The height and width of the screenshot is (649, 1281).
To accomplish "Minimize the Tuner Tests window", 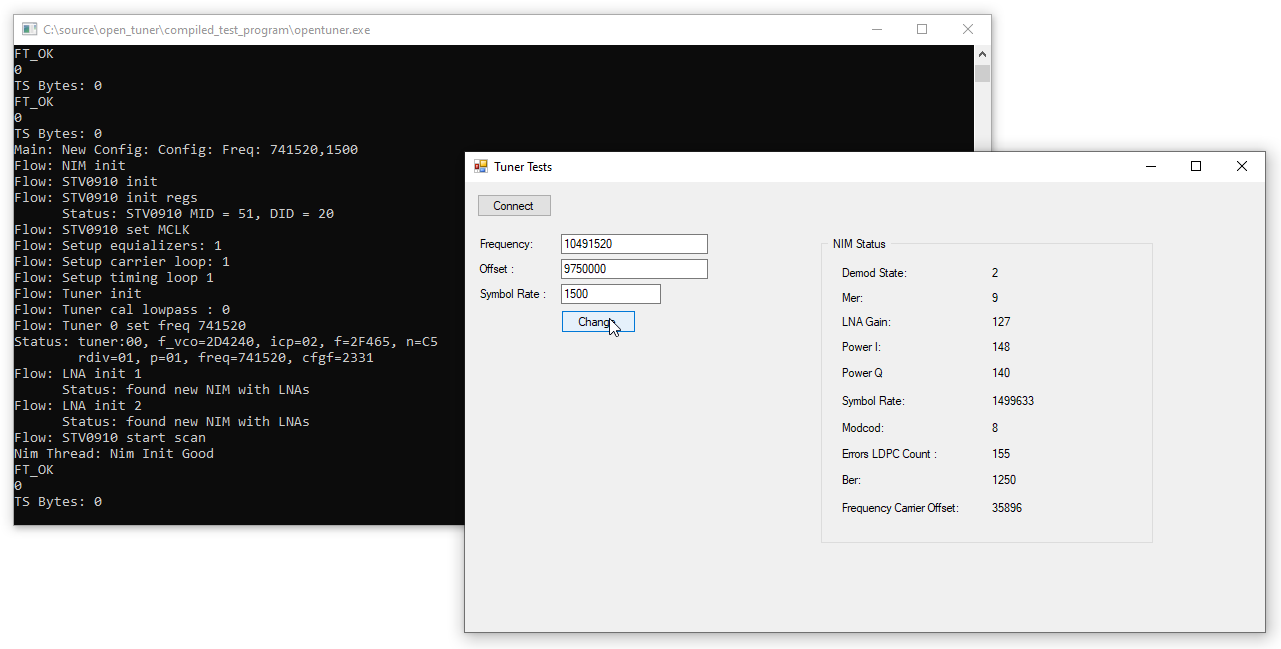I will 1150,167.
